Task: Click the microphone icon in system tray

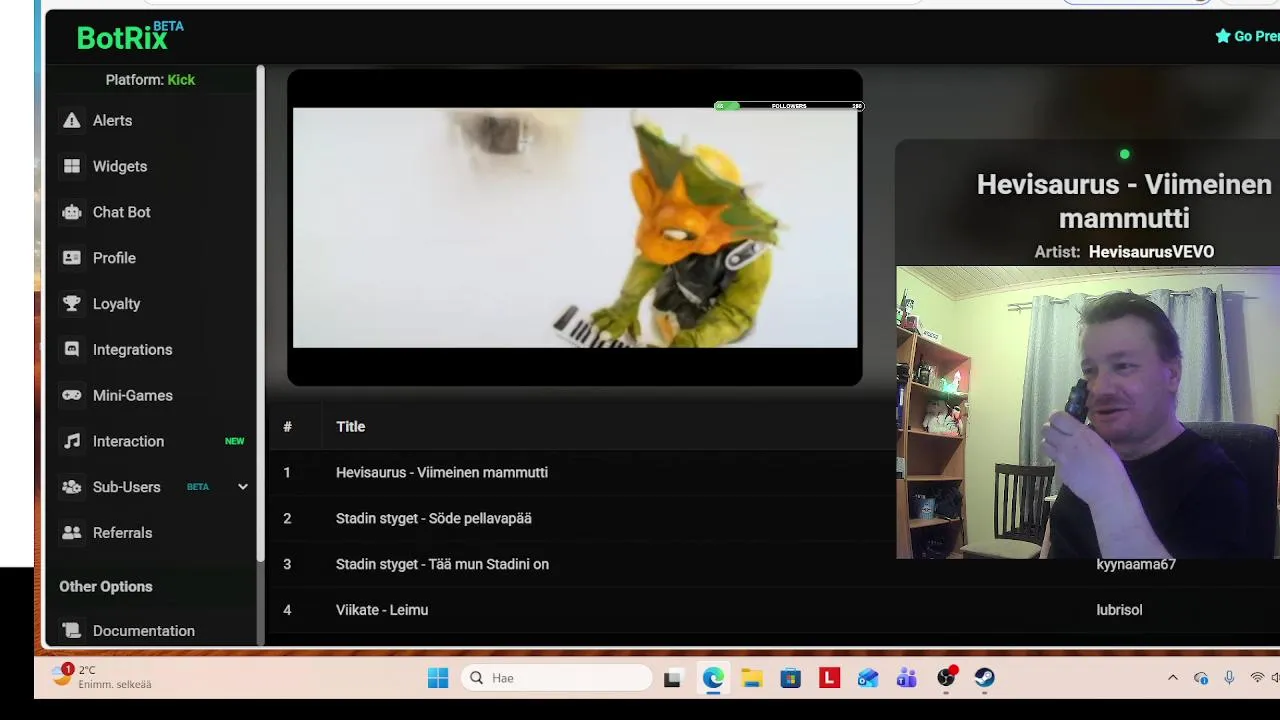Action: click(x=1229, y=678)
